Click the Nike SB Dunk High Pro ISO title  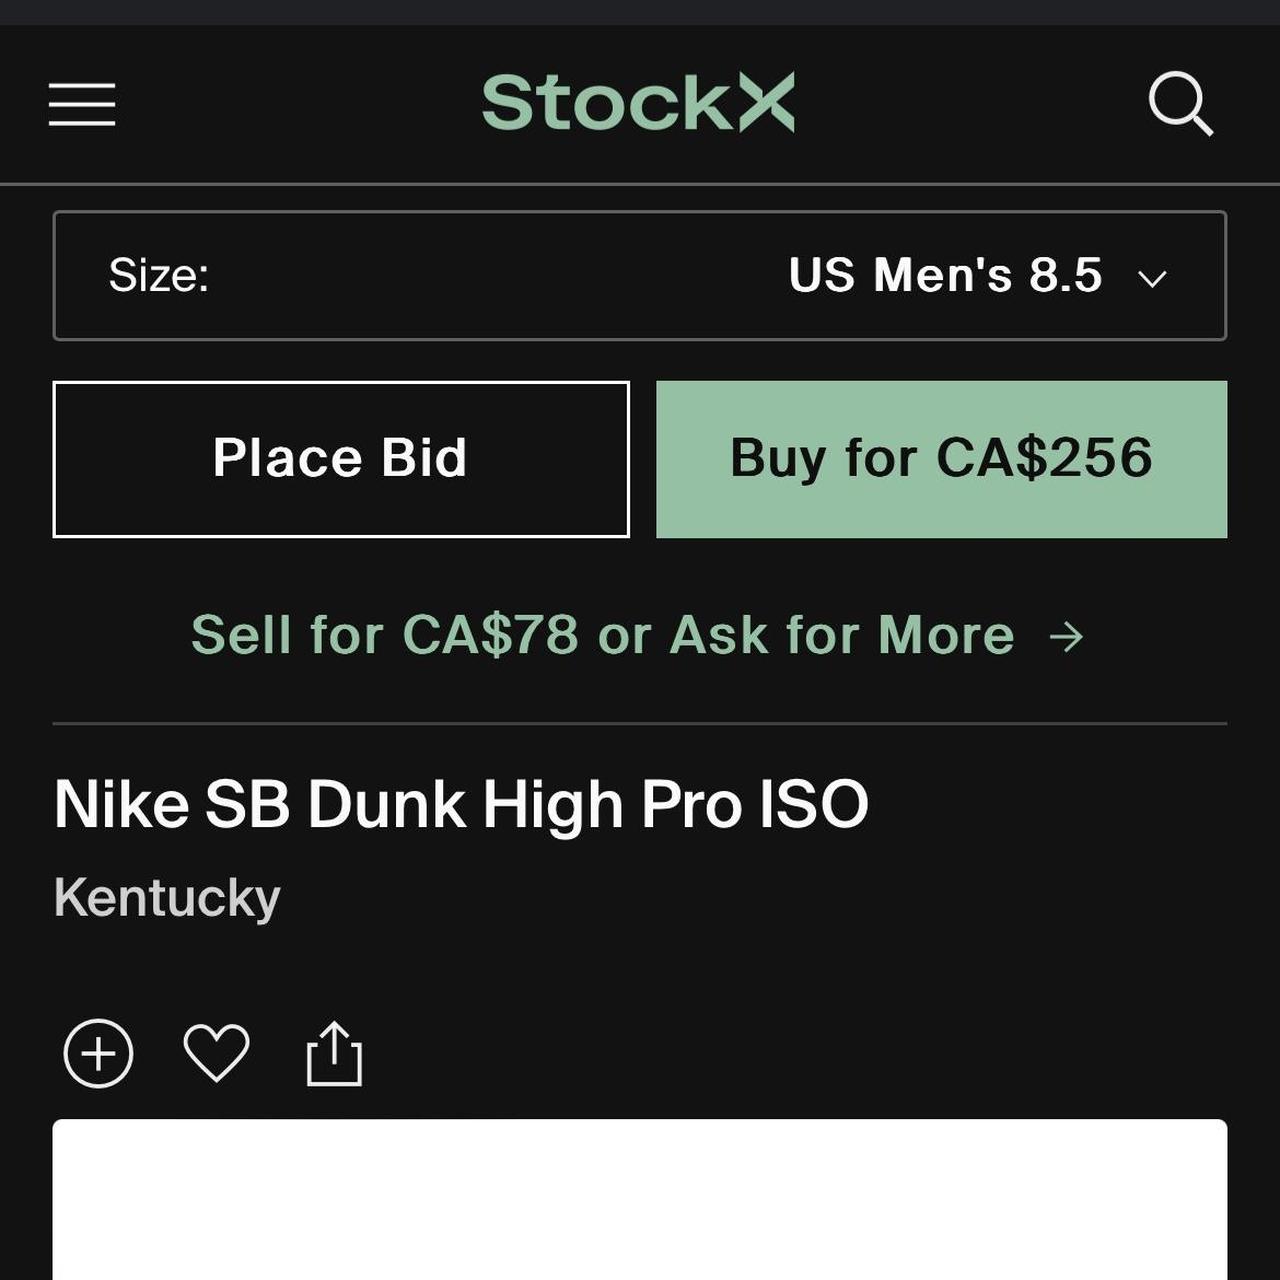point(460,801)
